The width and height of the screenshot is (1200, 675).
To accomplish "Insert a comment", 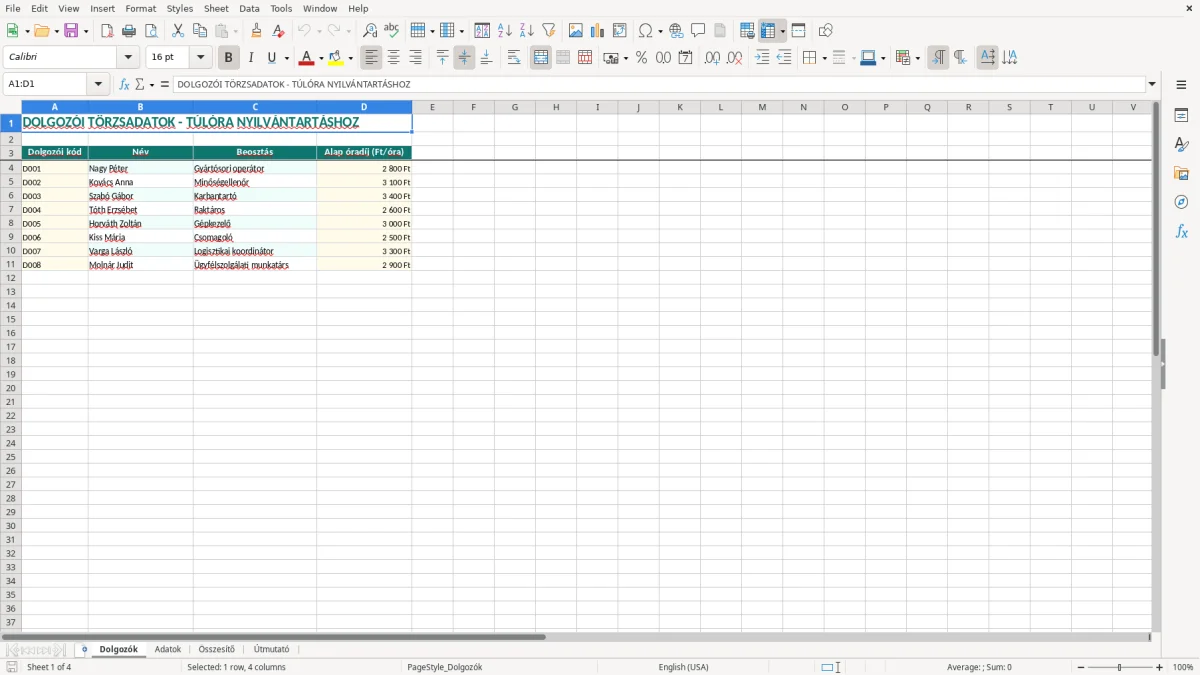I will click(698, 31).
